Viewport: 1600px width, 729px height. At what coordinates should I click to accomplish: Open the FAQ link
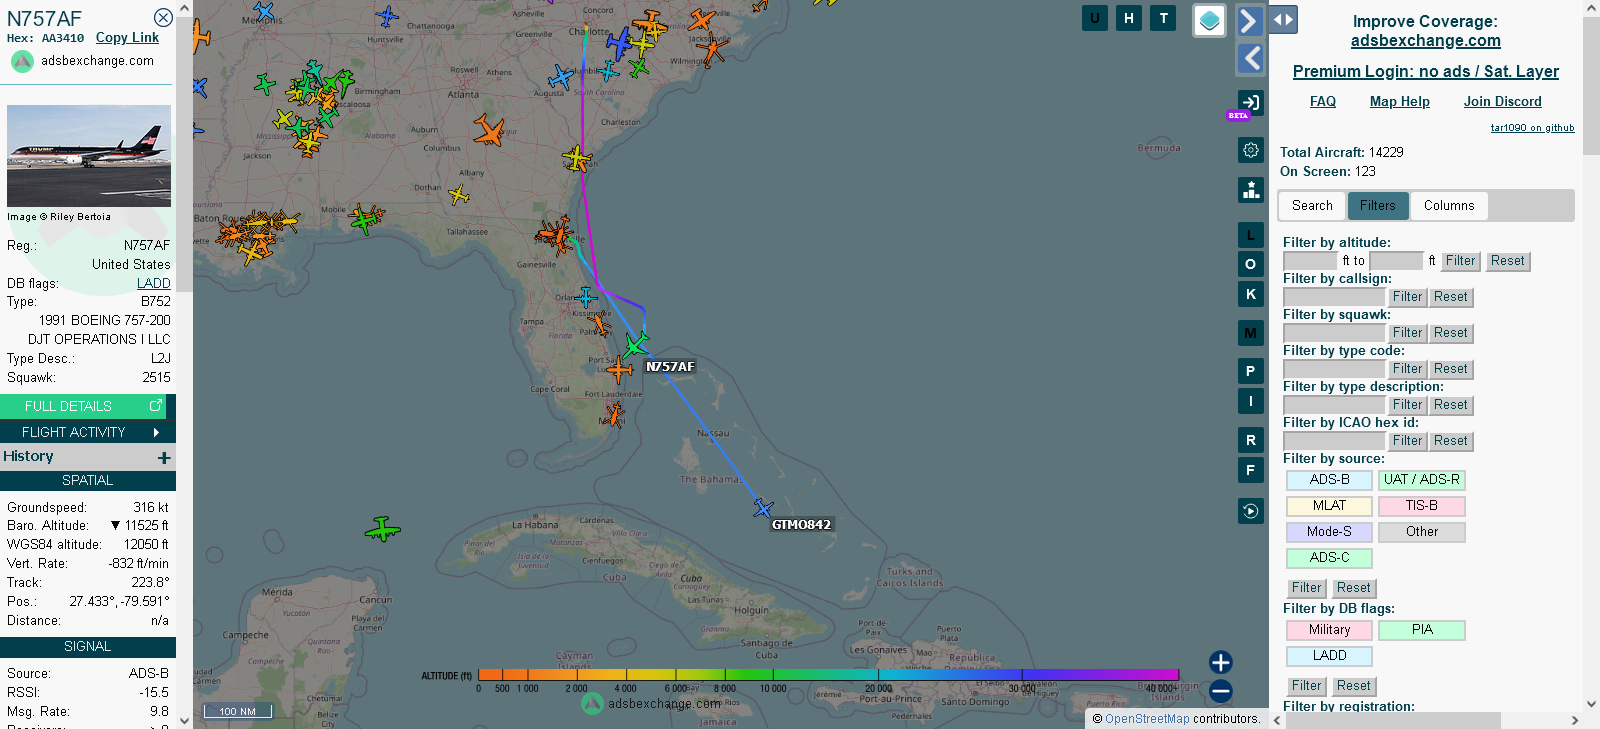[x=1323, y=101]
